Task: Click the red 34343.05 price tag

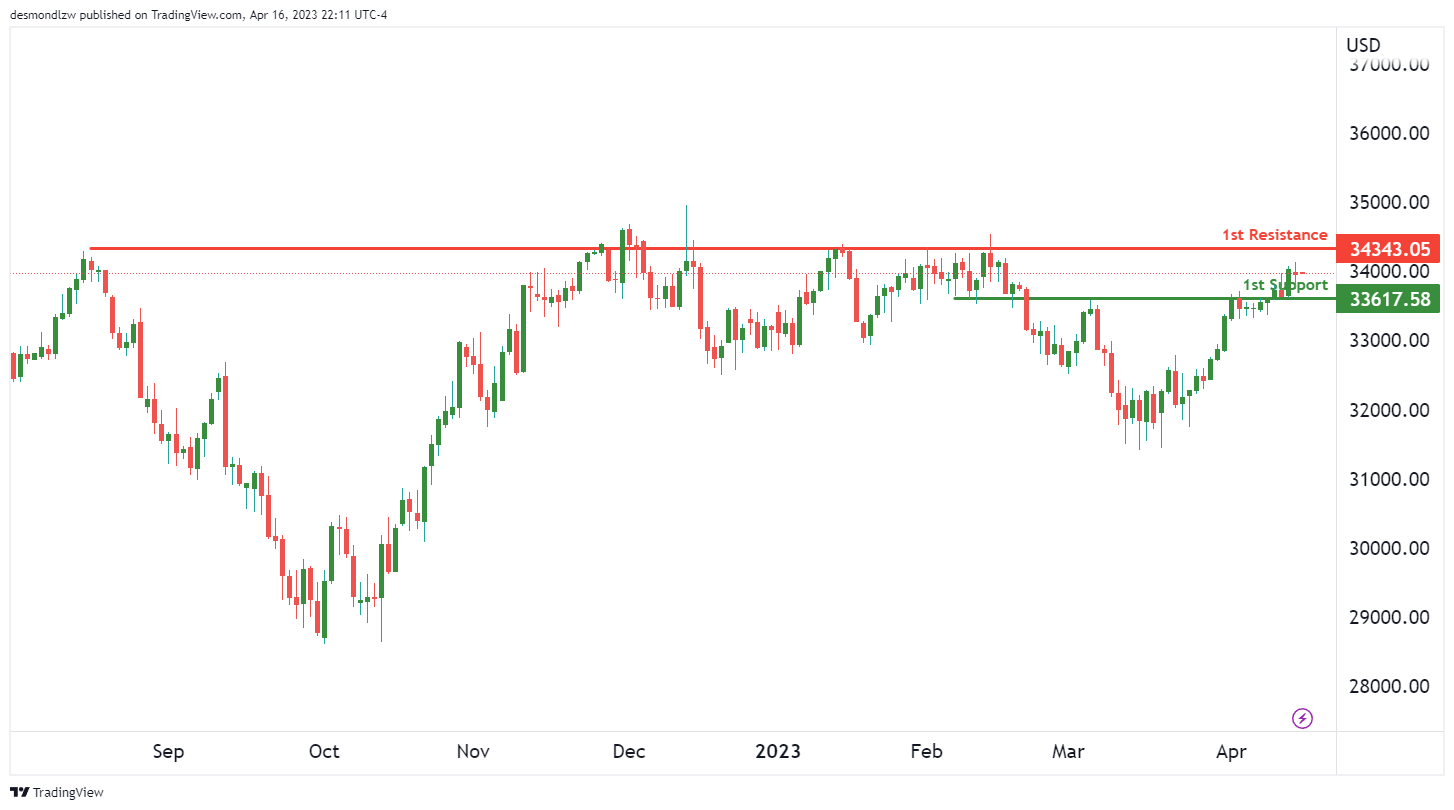Action: click(1389, 249)
